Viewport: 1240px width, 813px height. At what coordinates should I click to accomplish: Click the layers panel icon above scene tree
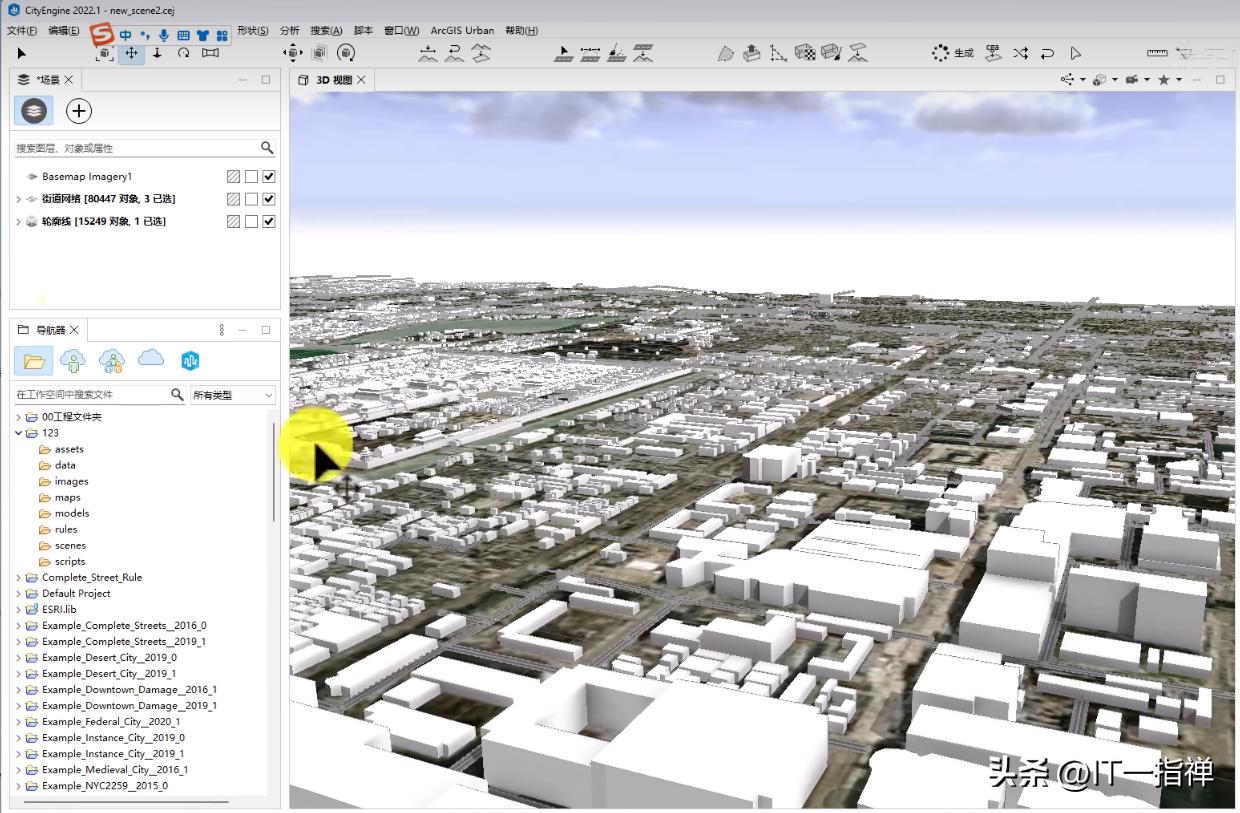tap(33, 110)
